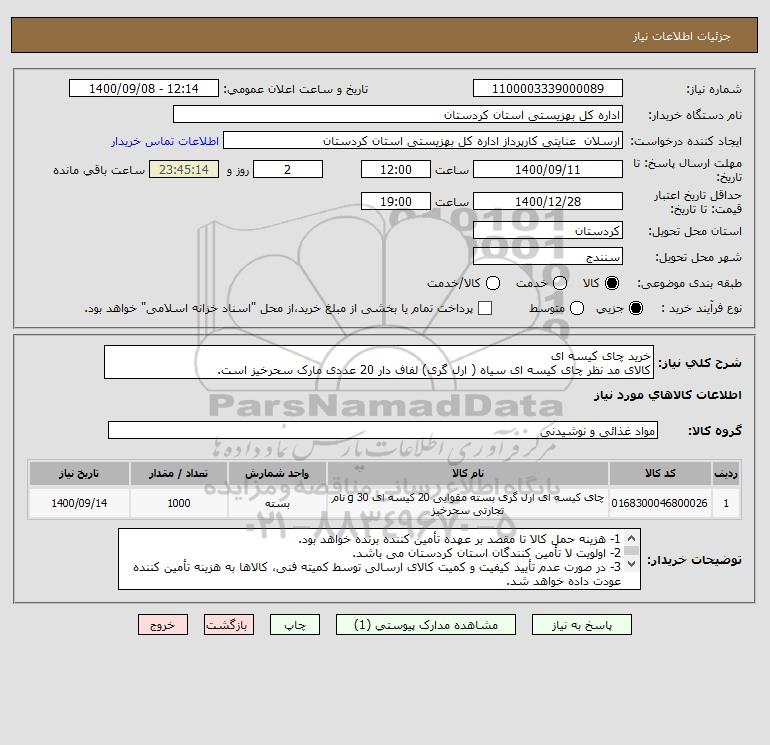Select the متوسط purchase type radio
This screenshot has height=745, width=770.
pyautogui.click(x=577, y=308)
